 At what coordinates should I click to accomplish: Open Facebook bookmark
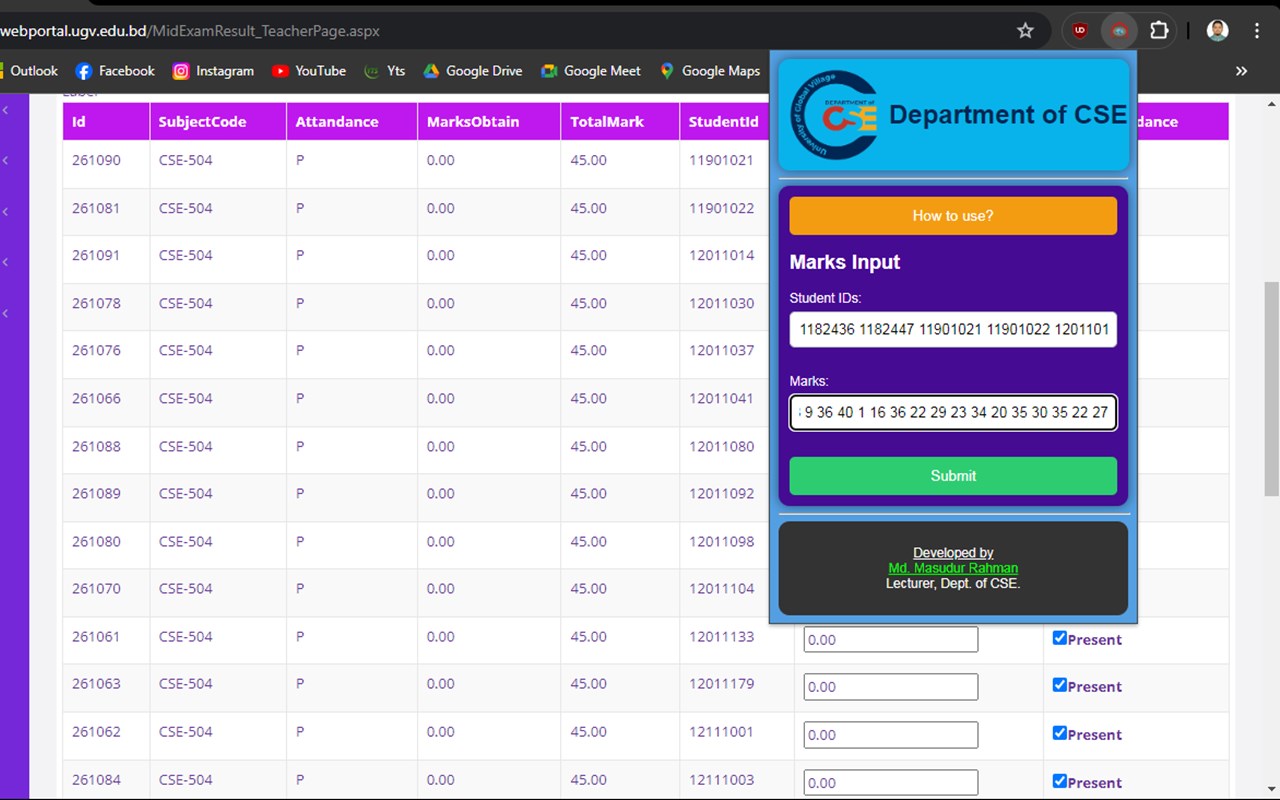[115, 71]
